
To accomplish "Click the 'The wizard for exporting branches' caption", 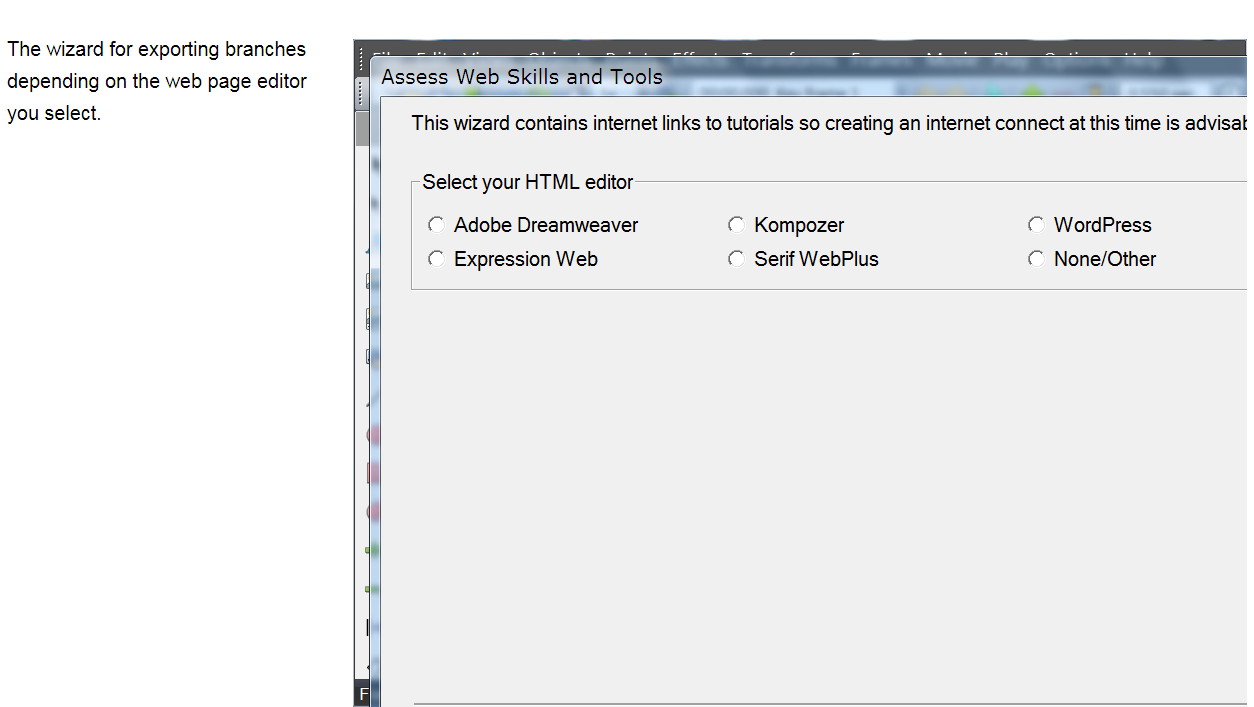I will 157,81.
